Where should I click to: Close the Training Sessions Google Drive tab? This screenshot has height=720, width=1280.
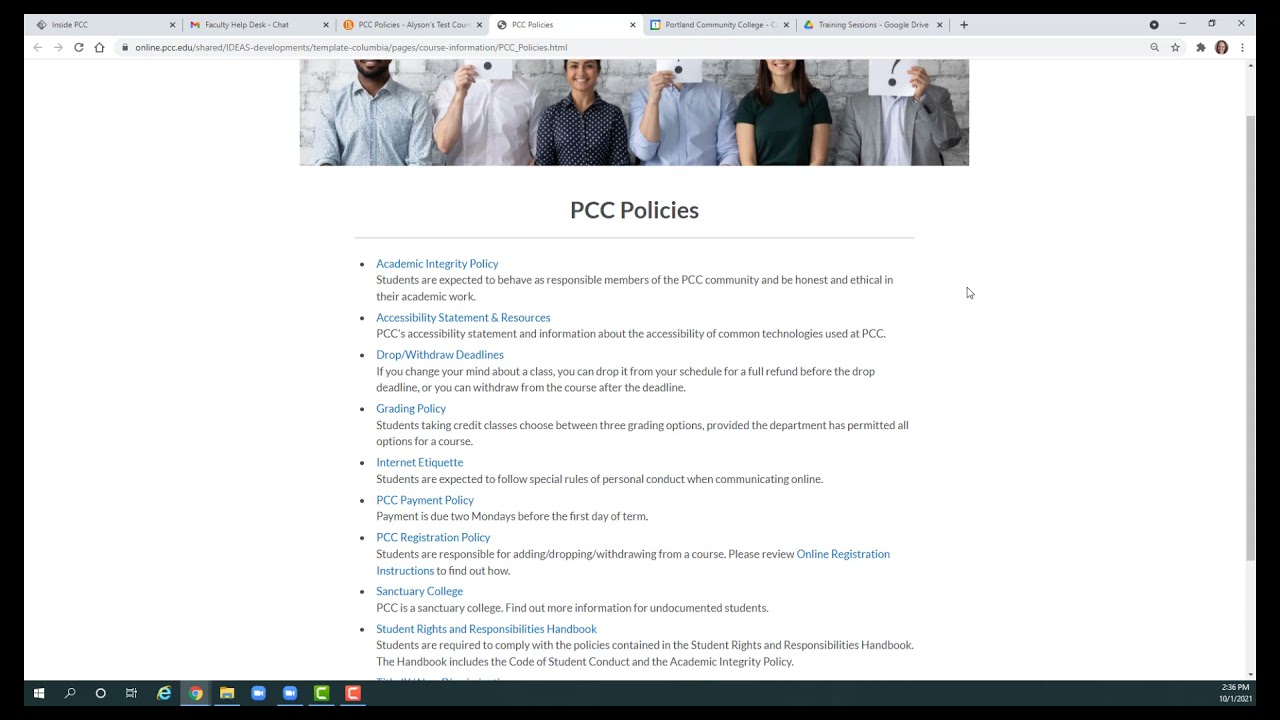click(939, 25)
